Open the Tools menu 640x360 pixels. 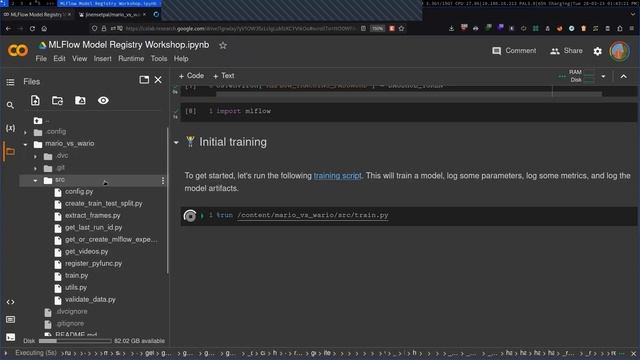click(159, 59)
